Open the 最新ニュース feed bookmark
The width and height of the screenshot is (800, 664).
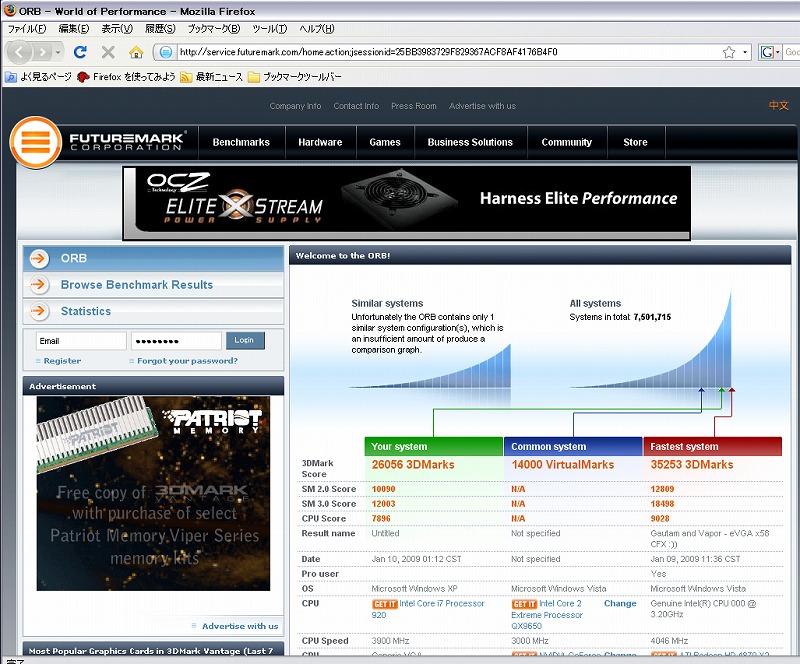coord(212,77)
